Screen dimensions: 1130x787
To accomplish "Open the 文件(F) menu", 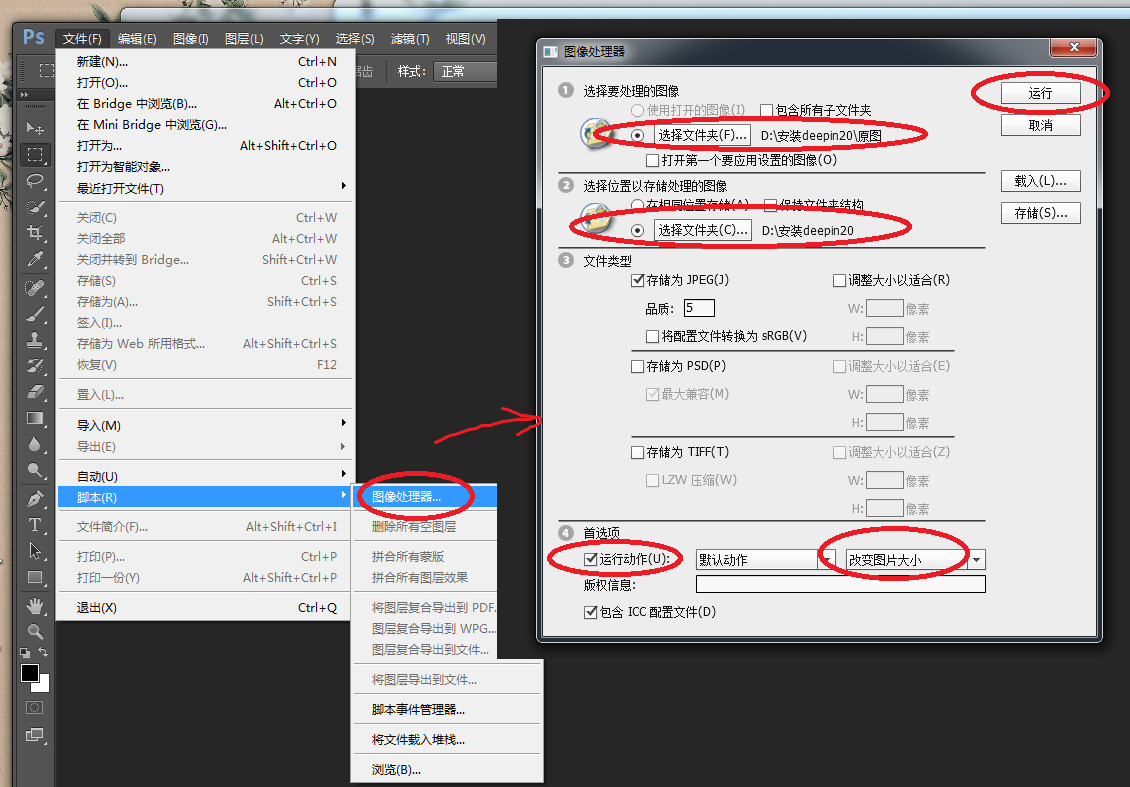I will tap(82, 38).
